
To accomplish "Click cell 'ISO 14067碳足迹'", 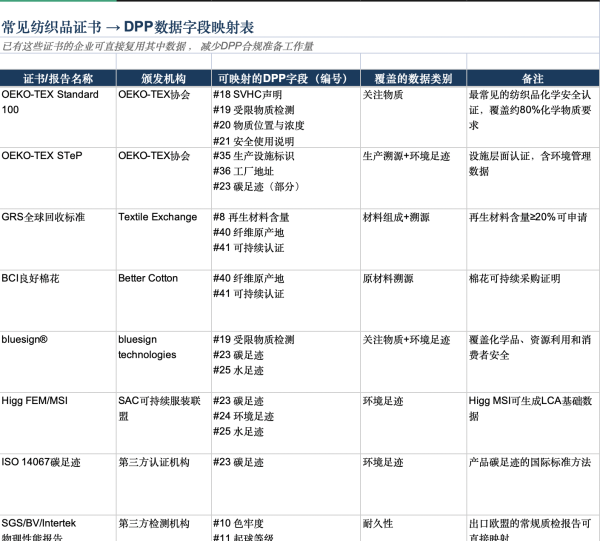I will pos(58,484).
